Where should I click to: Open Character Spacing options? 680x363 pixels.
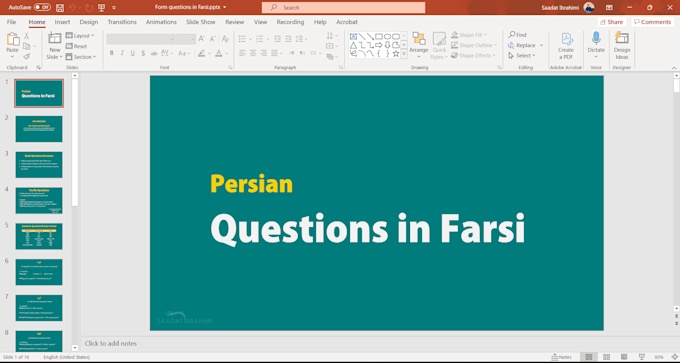click(x=167, y=53)
